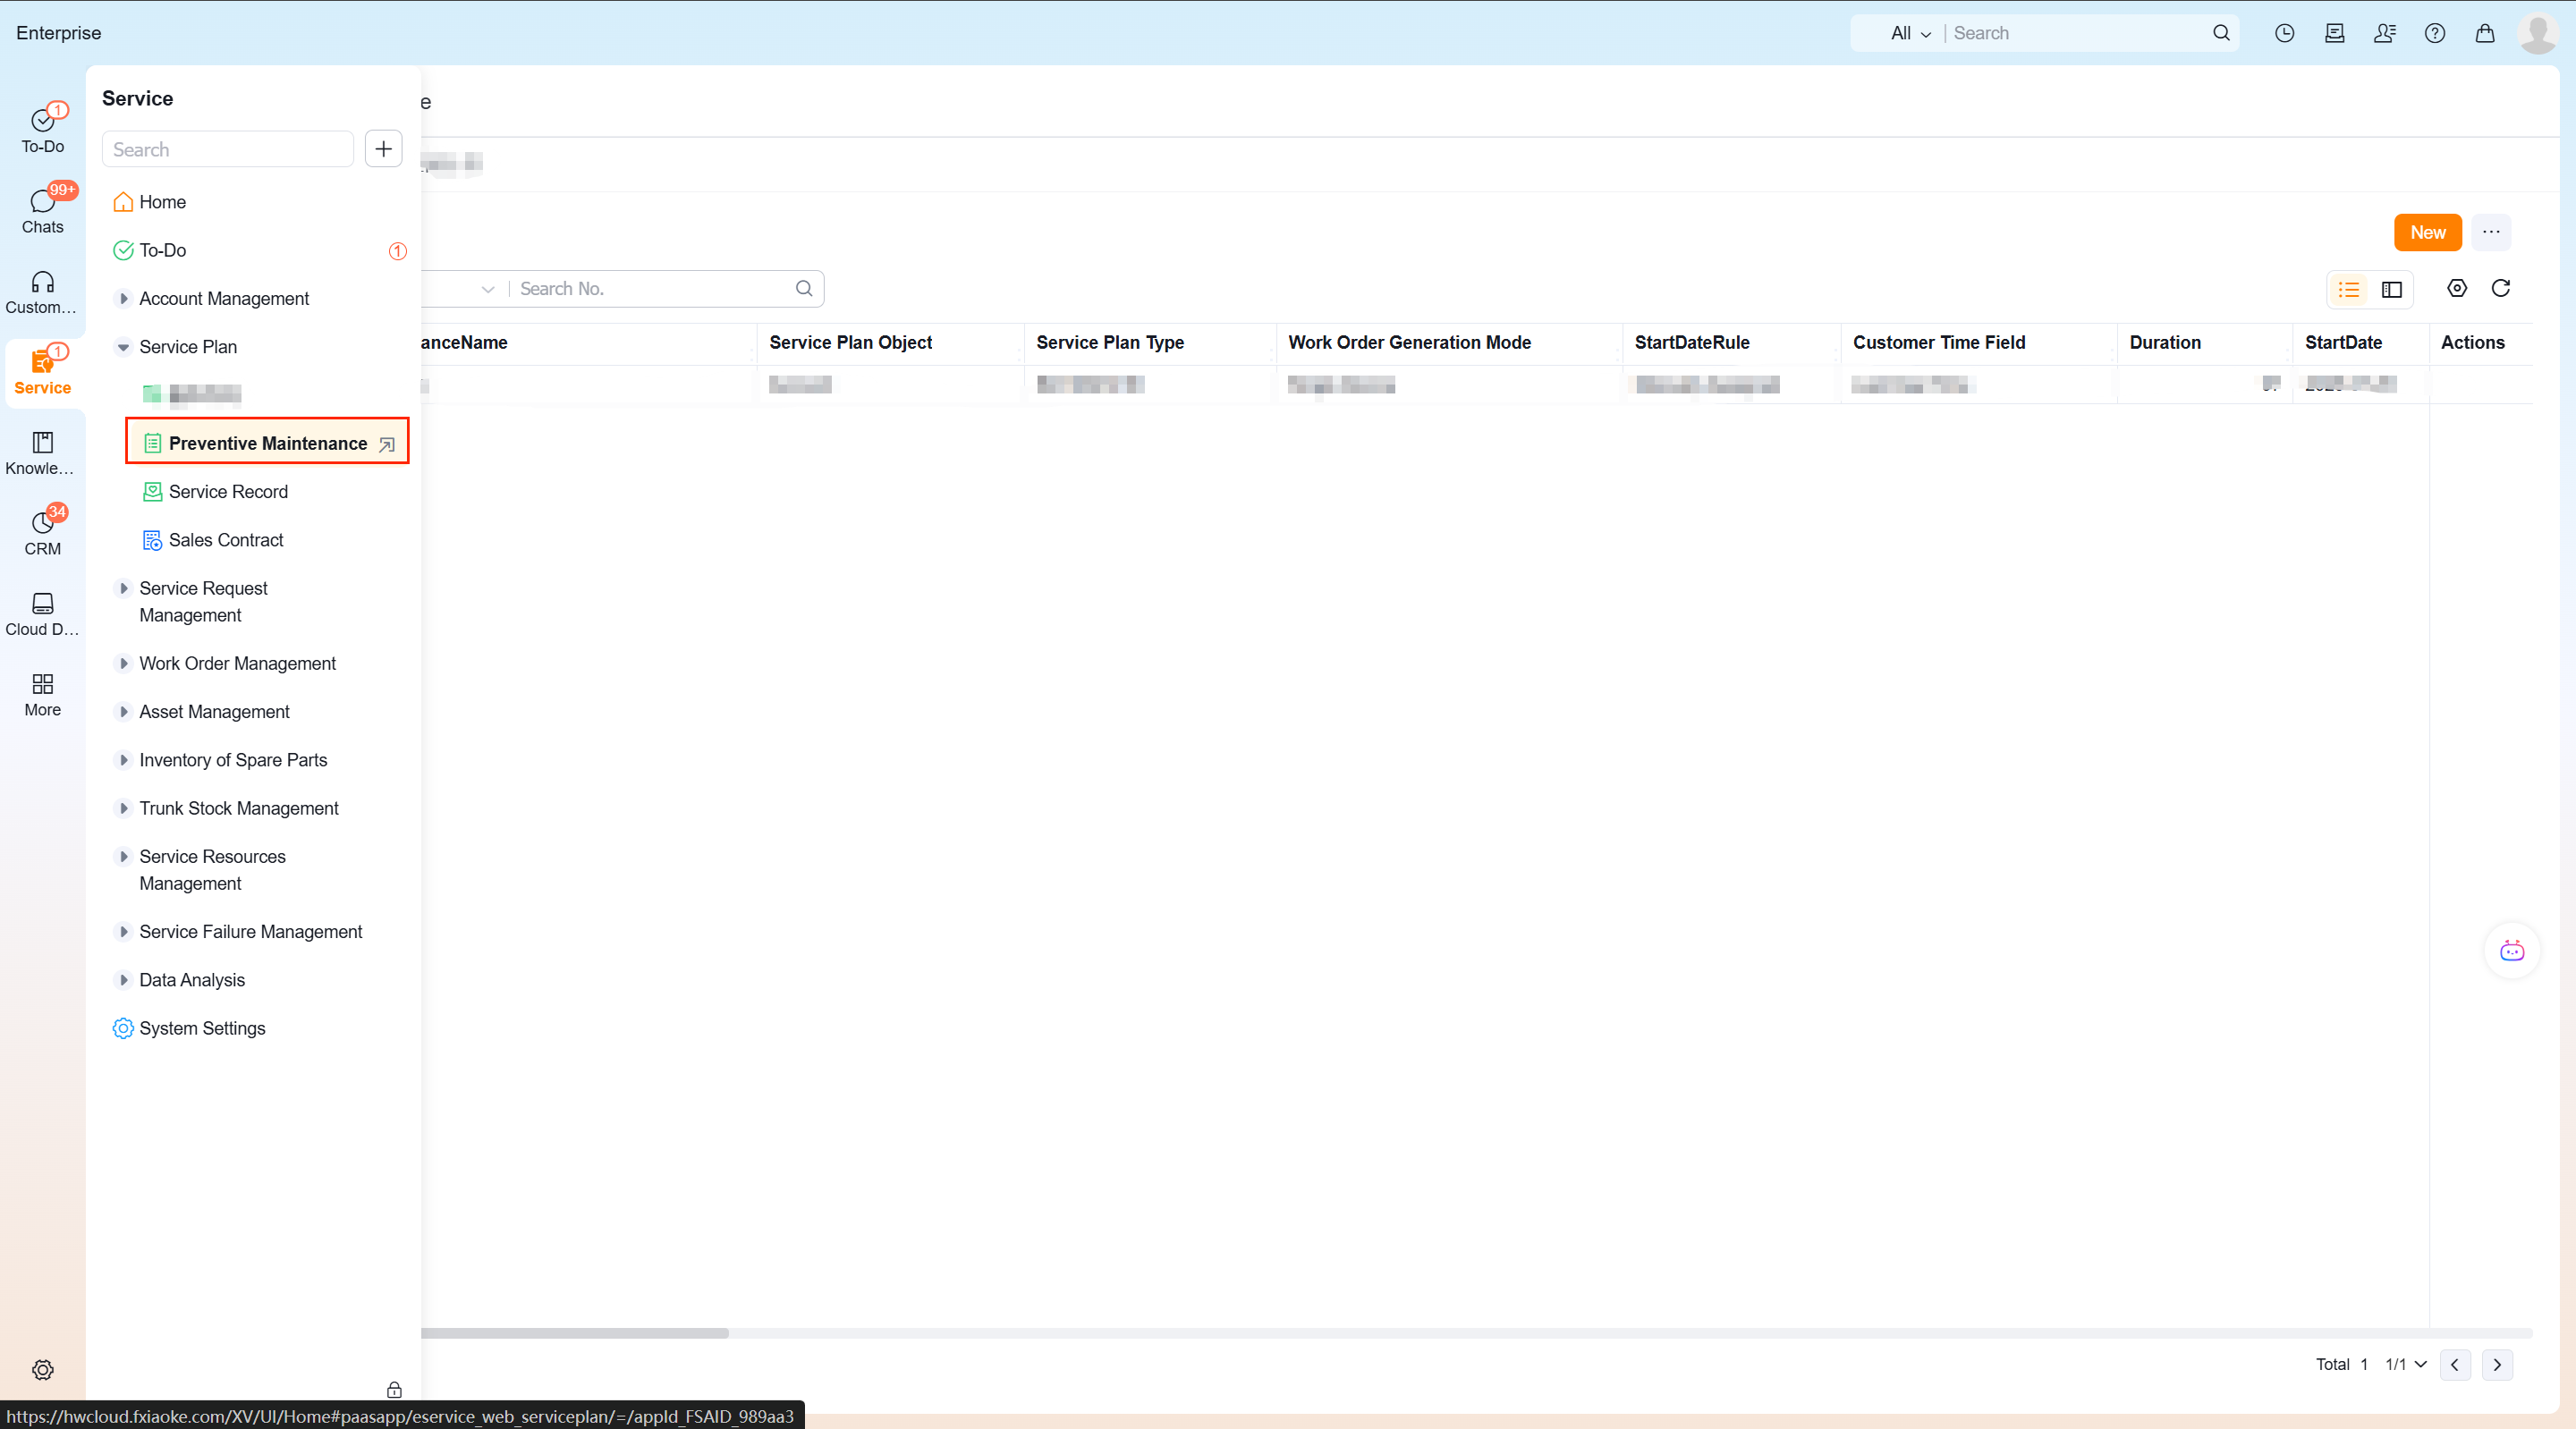Go to previous page of results
Screen dimensions: 2576x1429
click(2455, 1364)
